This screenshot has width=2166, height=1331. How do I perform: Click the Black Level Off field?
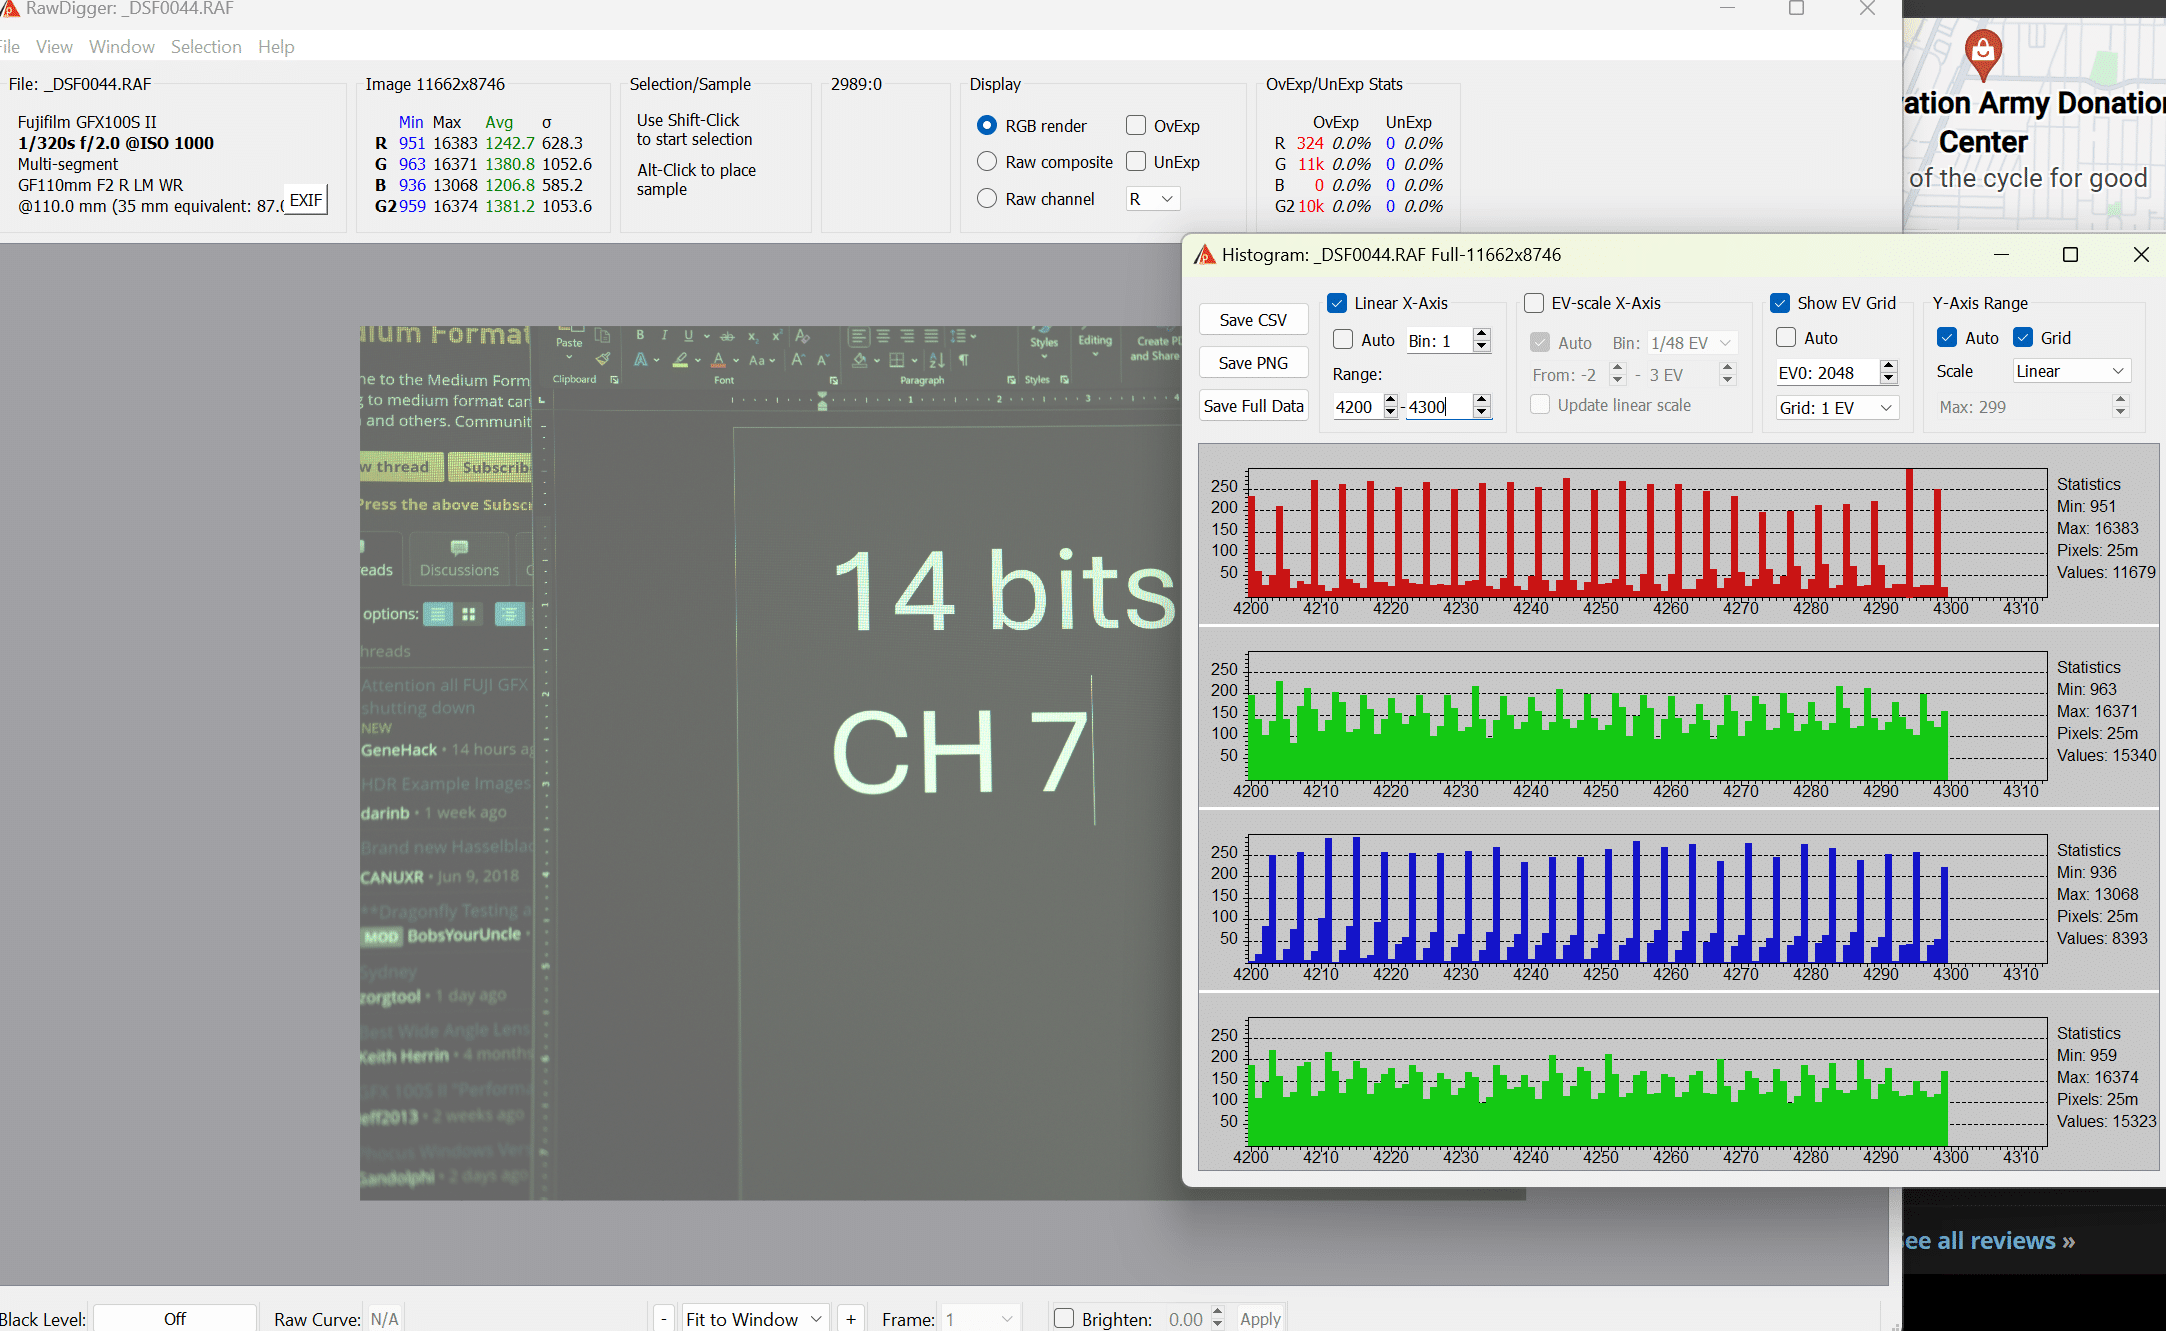point(175,1319)
